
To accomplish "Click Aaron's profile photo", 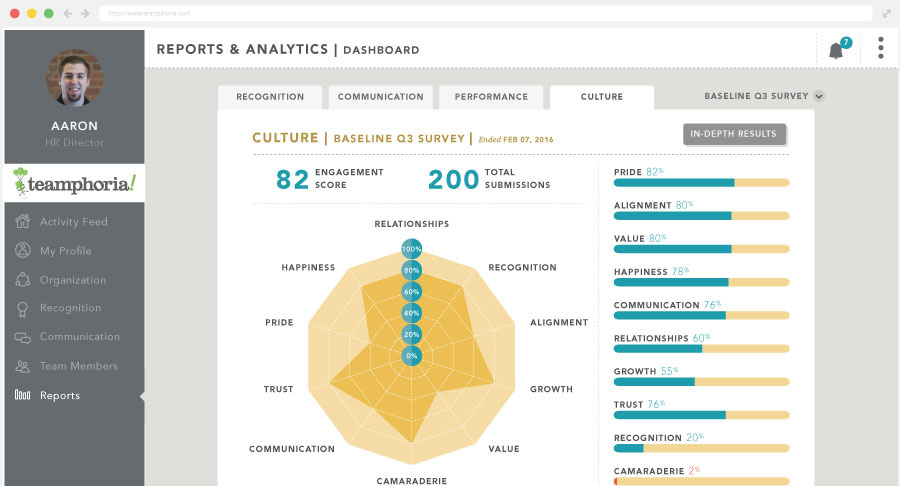I will [75, 78].
